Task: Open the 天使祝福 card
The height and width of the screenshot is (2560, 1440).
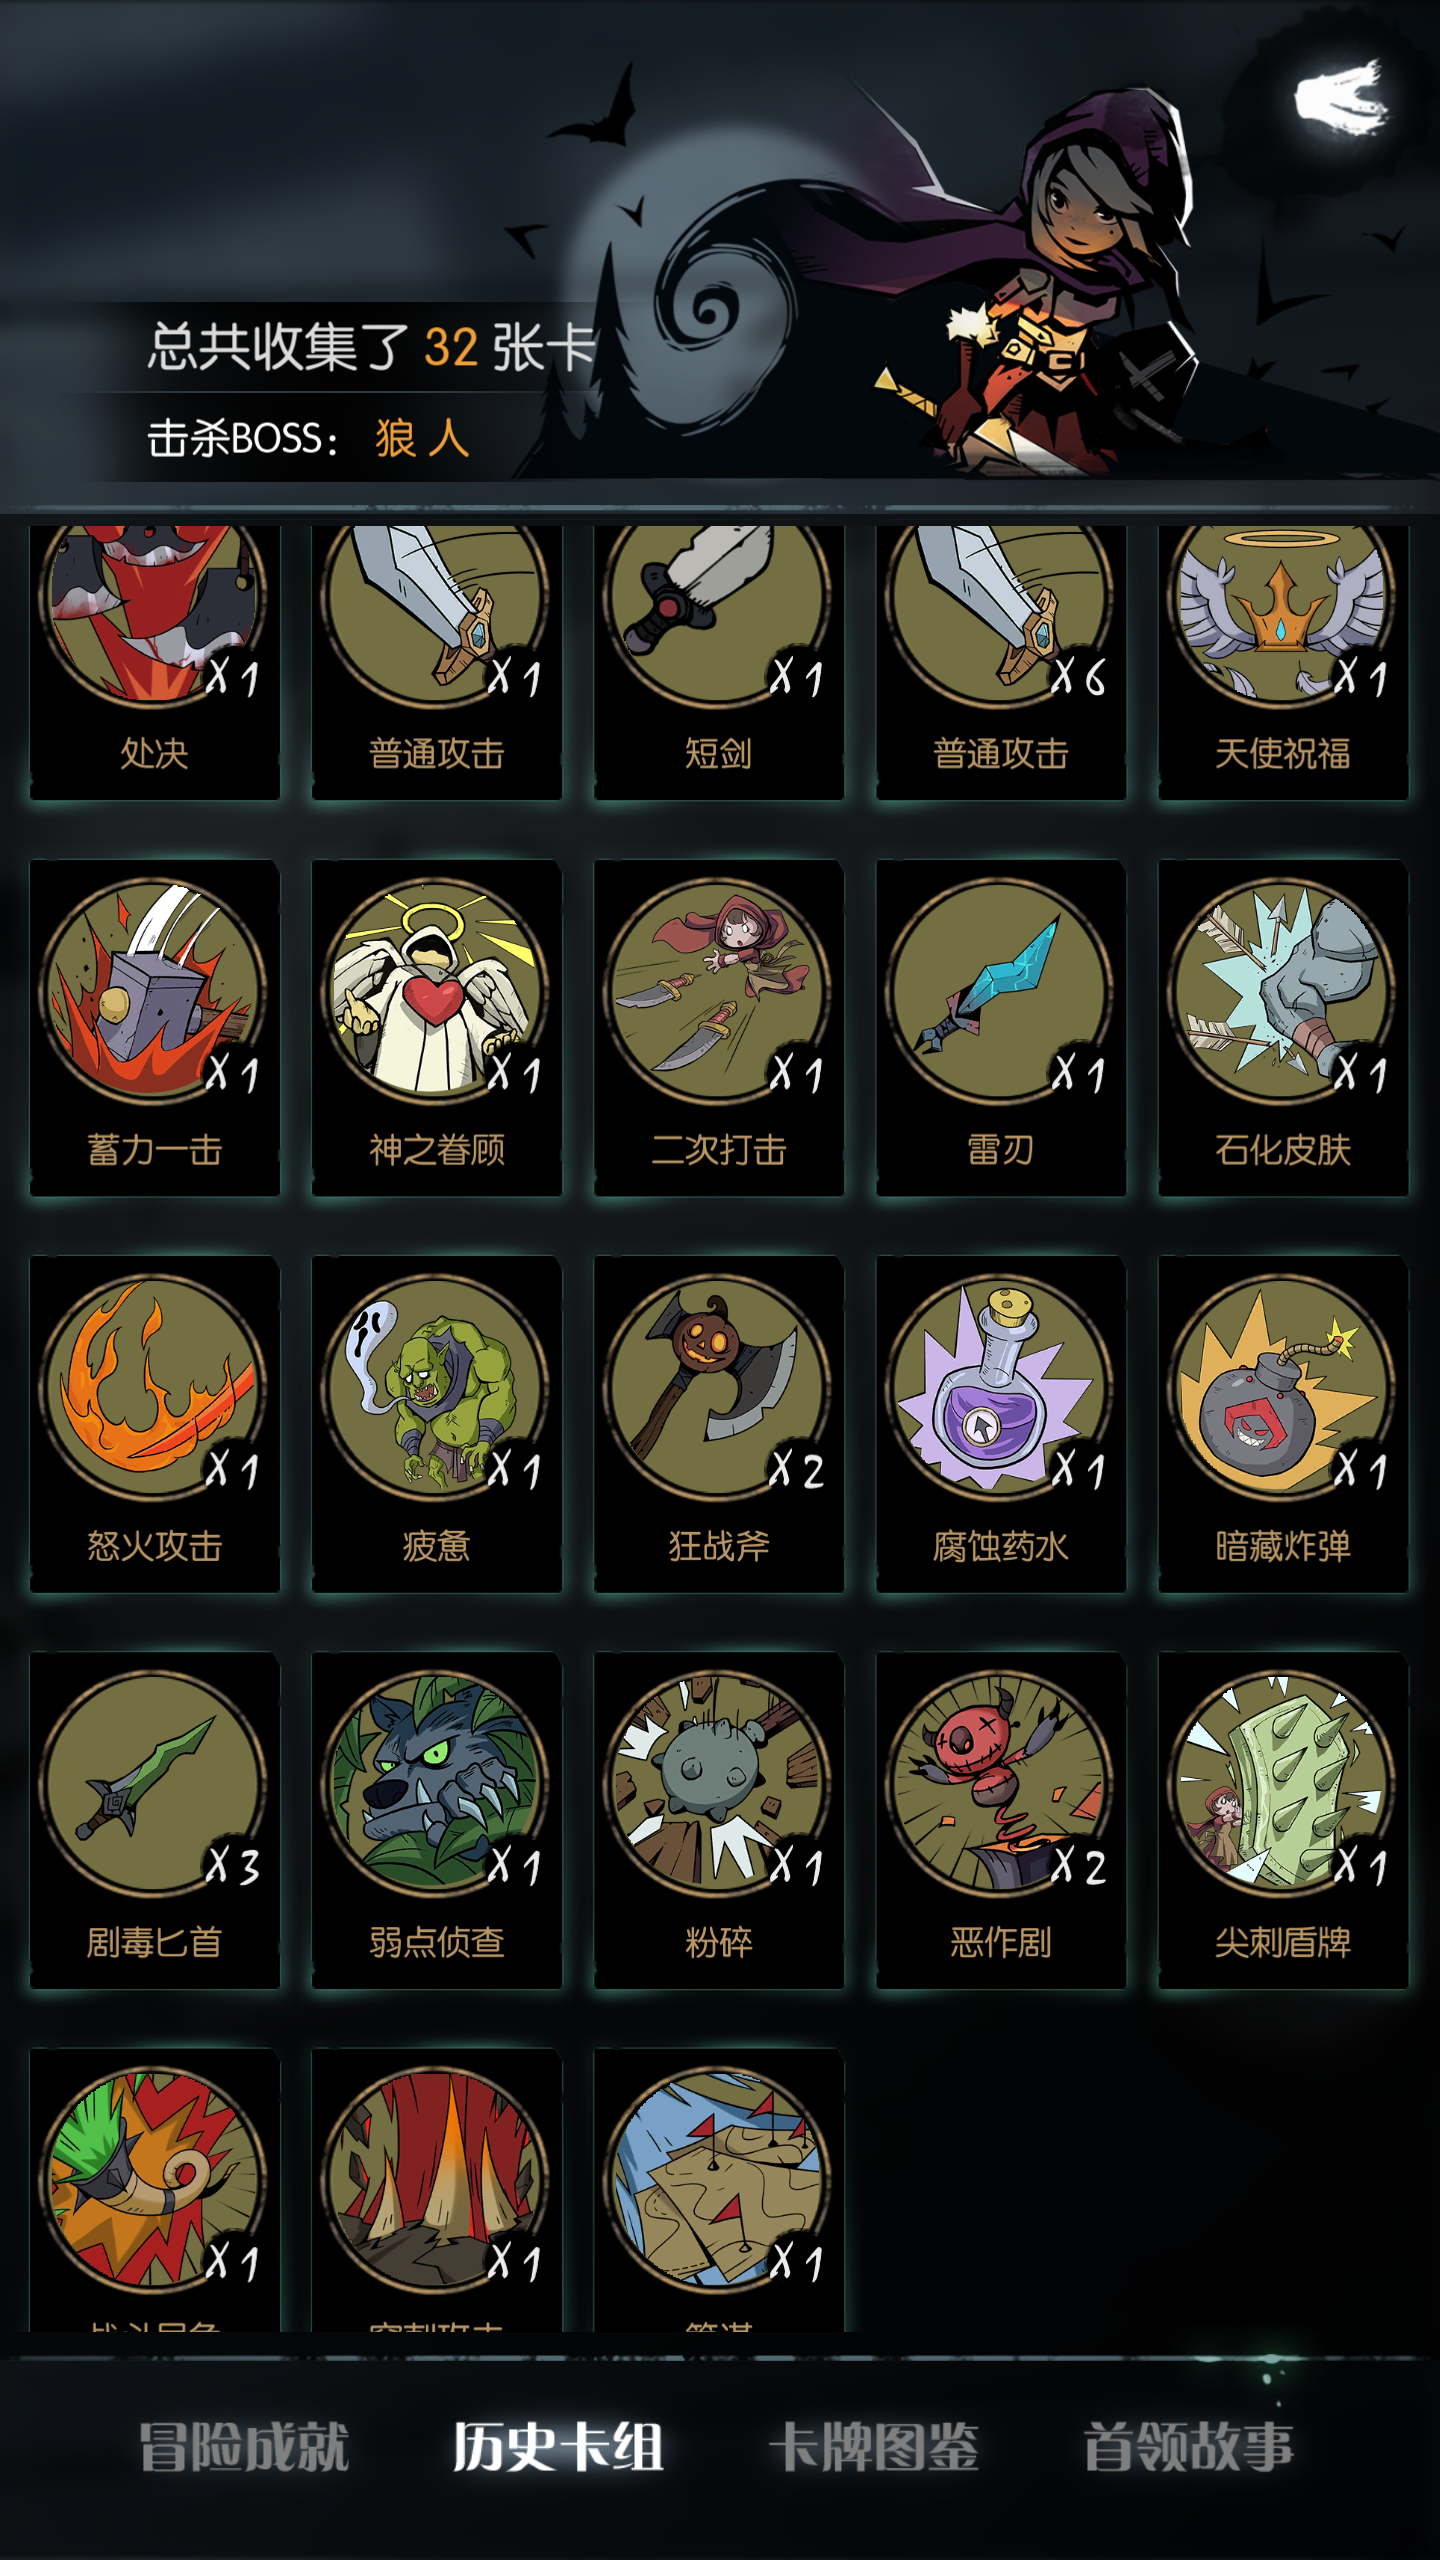Action: [1283, 662]
